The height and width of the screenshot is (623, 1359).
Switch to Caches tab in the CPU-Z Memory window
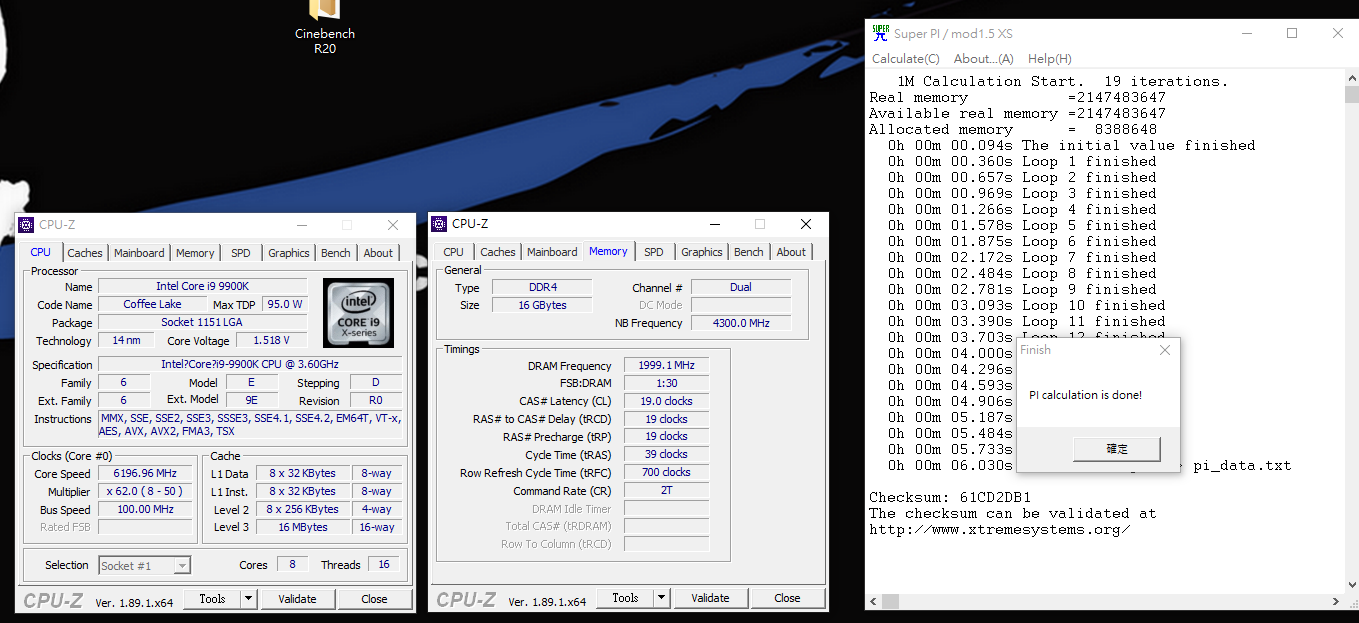tap(498, 252)
